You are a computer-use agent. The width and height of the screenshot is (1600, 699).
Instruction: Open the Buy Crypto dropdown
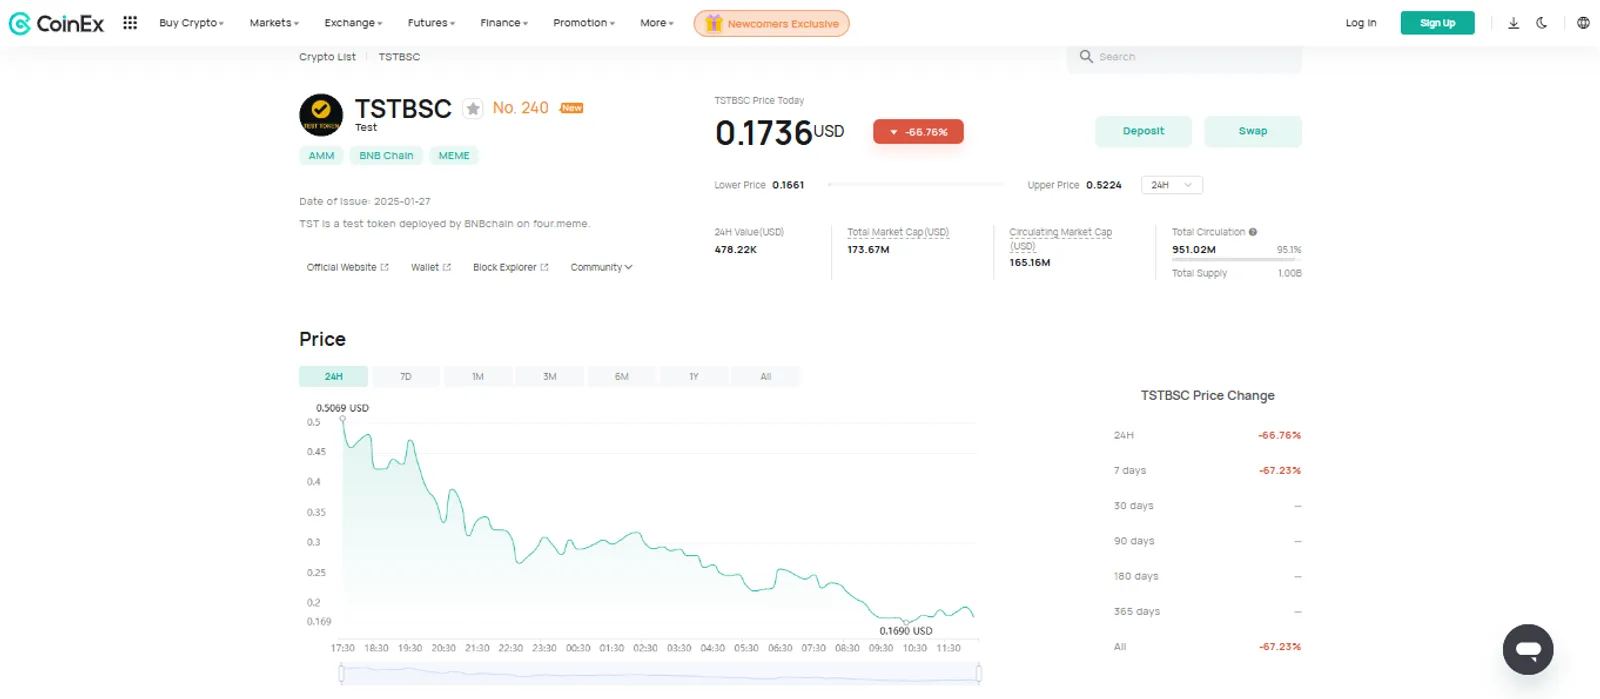click(191, 23)
